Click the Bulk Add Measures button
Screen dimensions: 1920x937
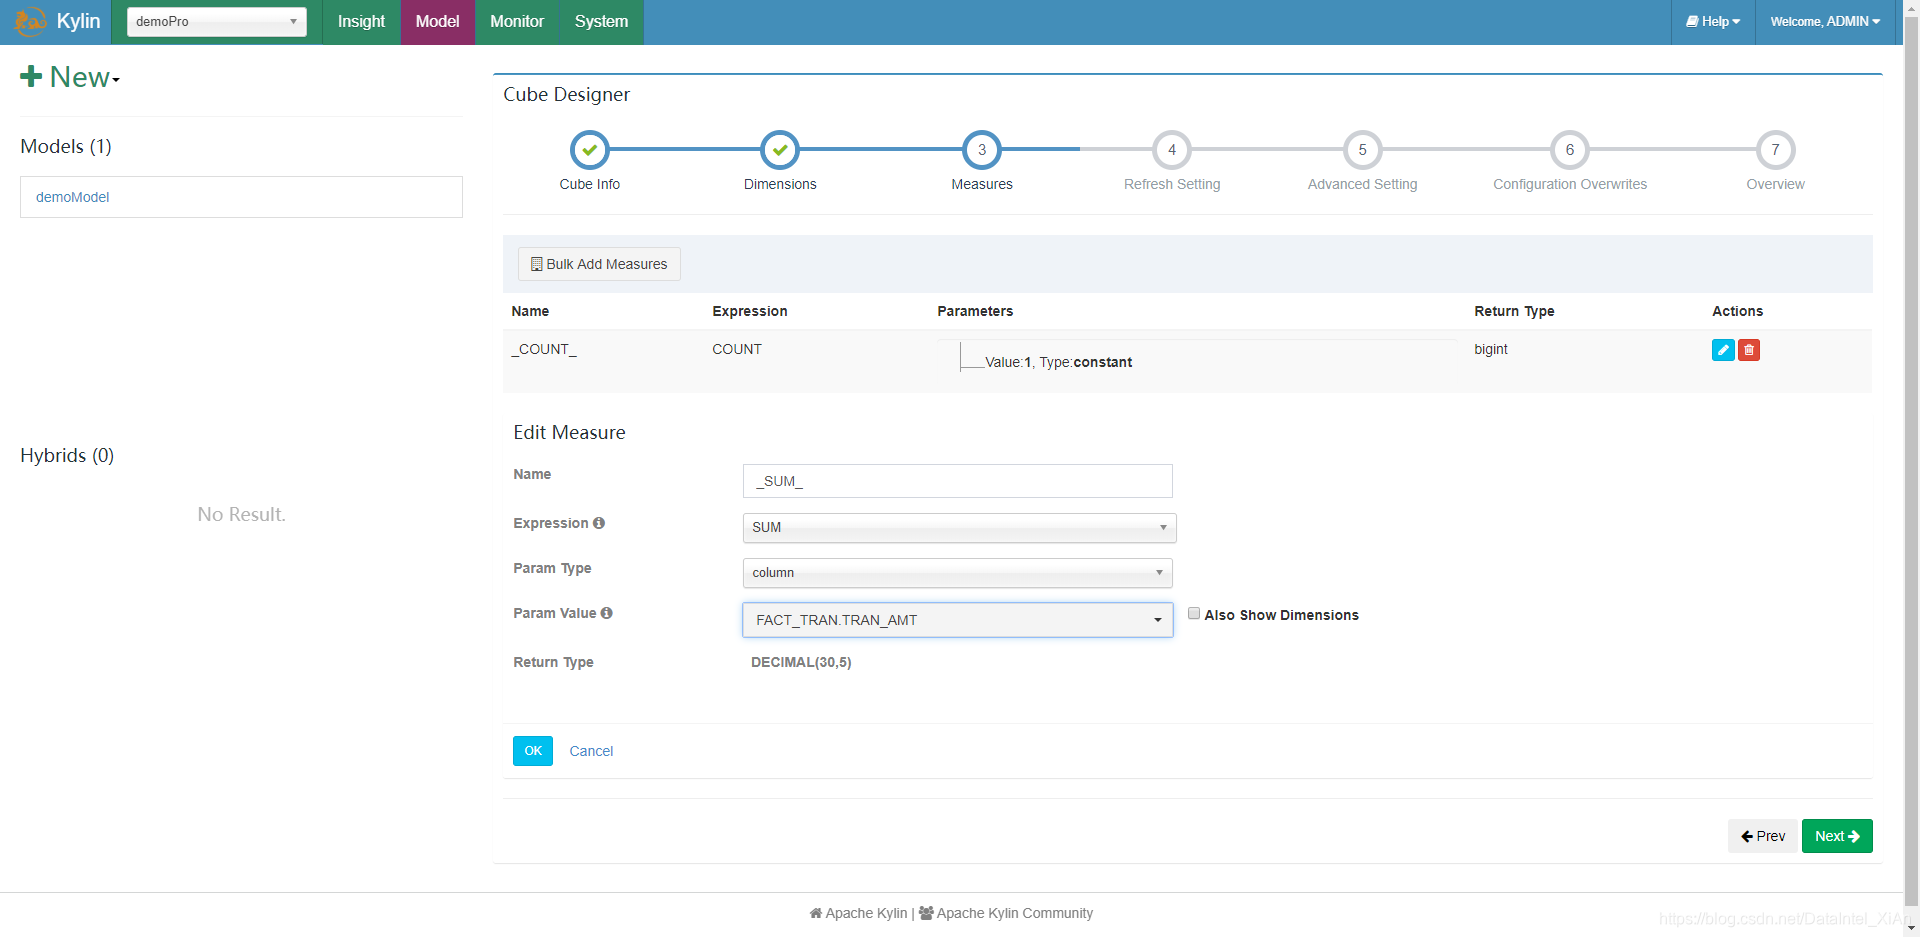coord(599,264)
